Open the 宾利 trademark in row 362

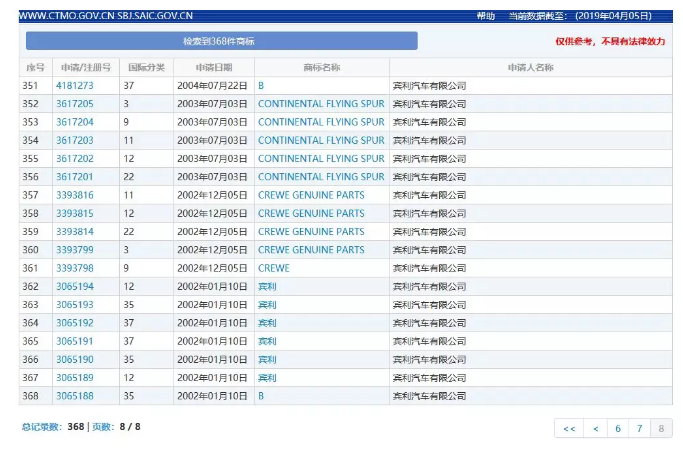coord(267,286)
